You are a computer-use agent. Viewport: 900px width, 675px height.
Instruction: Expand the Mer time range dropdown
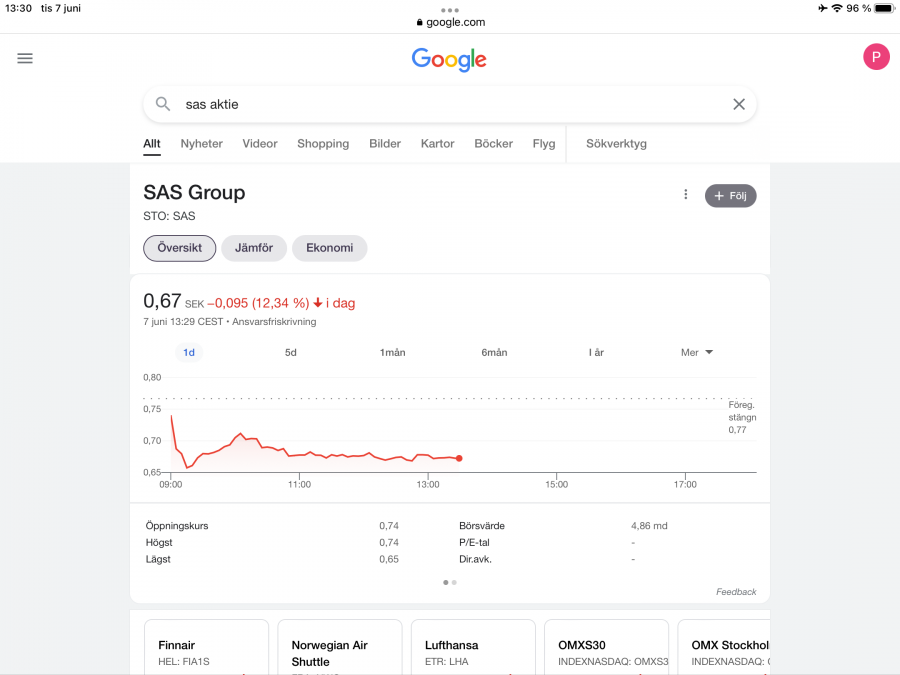tap(697, 352)
